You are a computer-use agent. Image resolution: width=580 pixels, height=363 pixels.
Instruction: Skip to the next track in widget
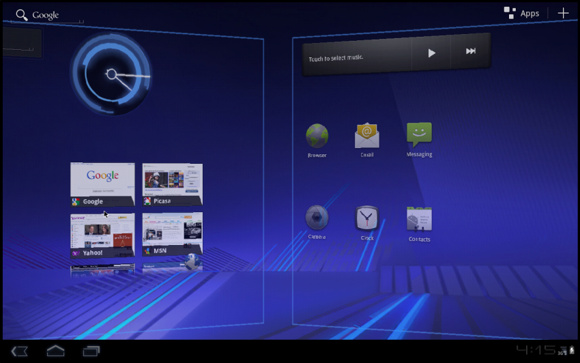[x=471, y=51]
